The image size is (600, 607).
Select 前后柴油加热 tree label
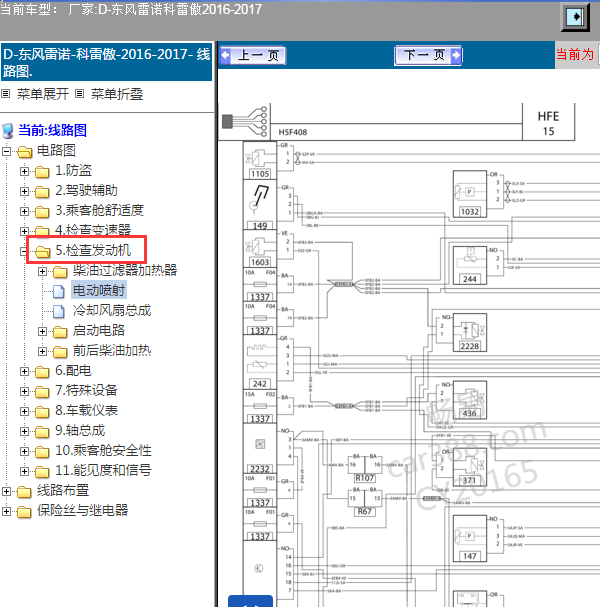(x=112, y=351)
